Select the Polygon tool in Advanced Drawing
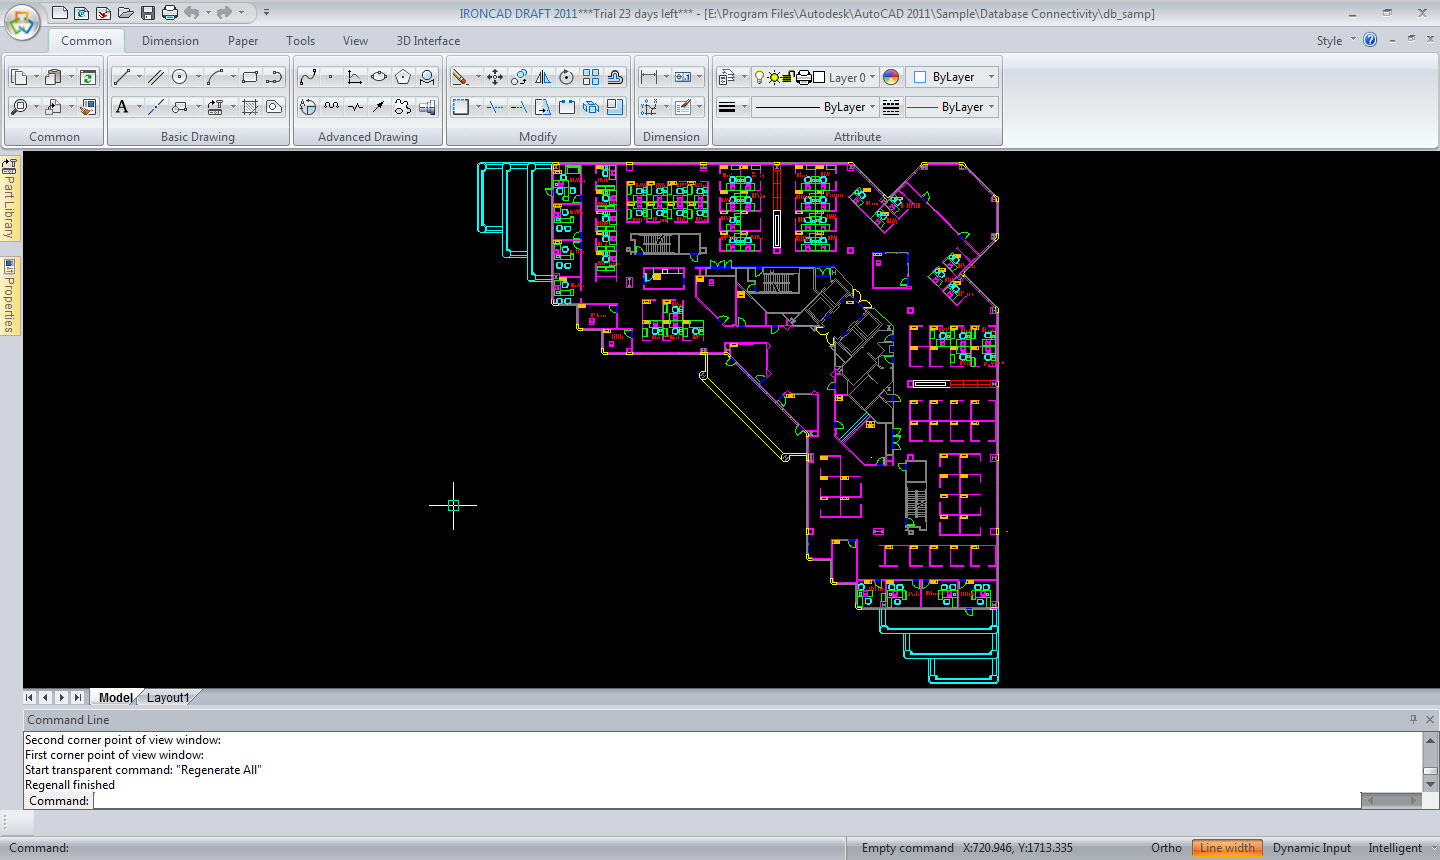This screenshot has width=1440, height=860. 403,77
